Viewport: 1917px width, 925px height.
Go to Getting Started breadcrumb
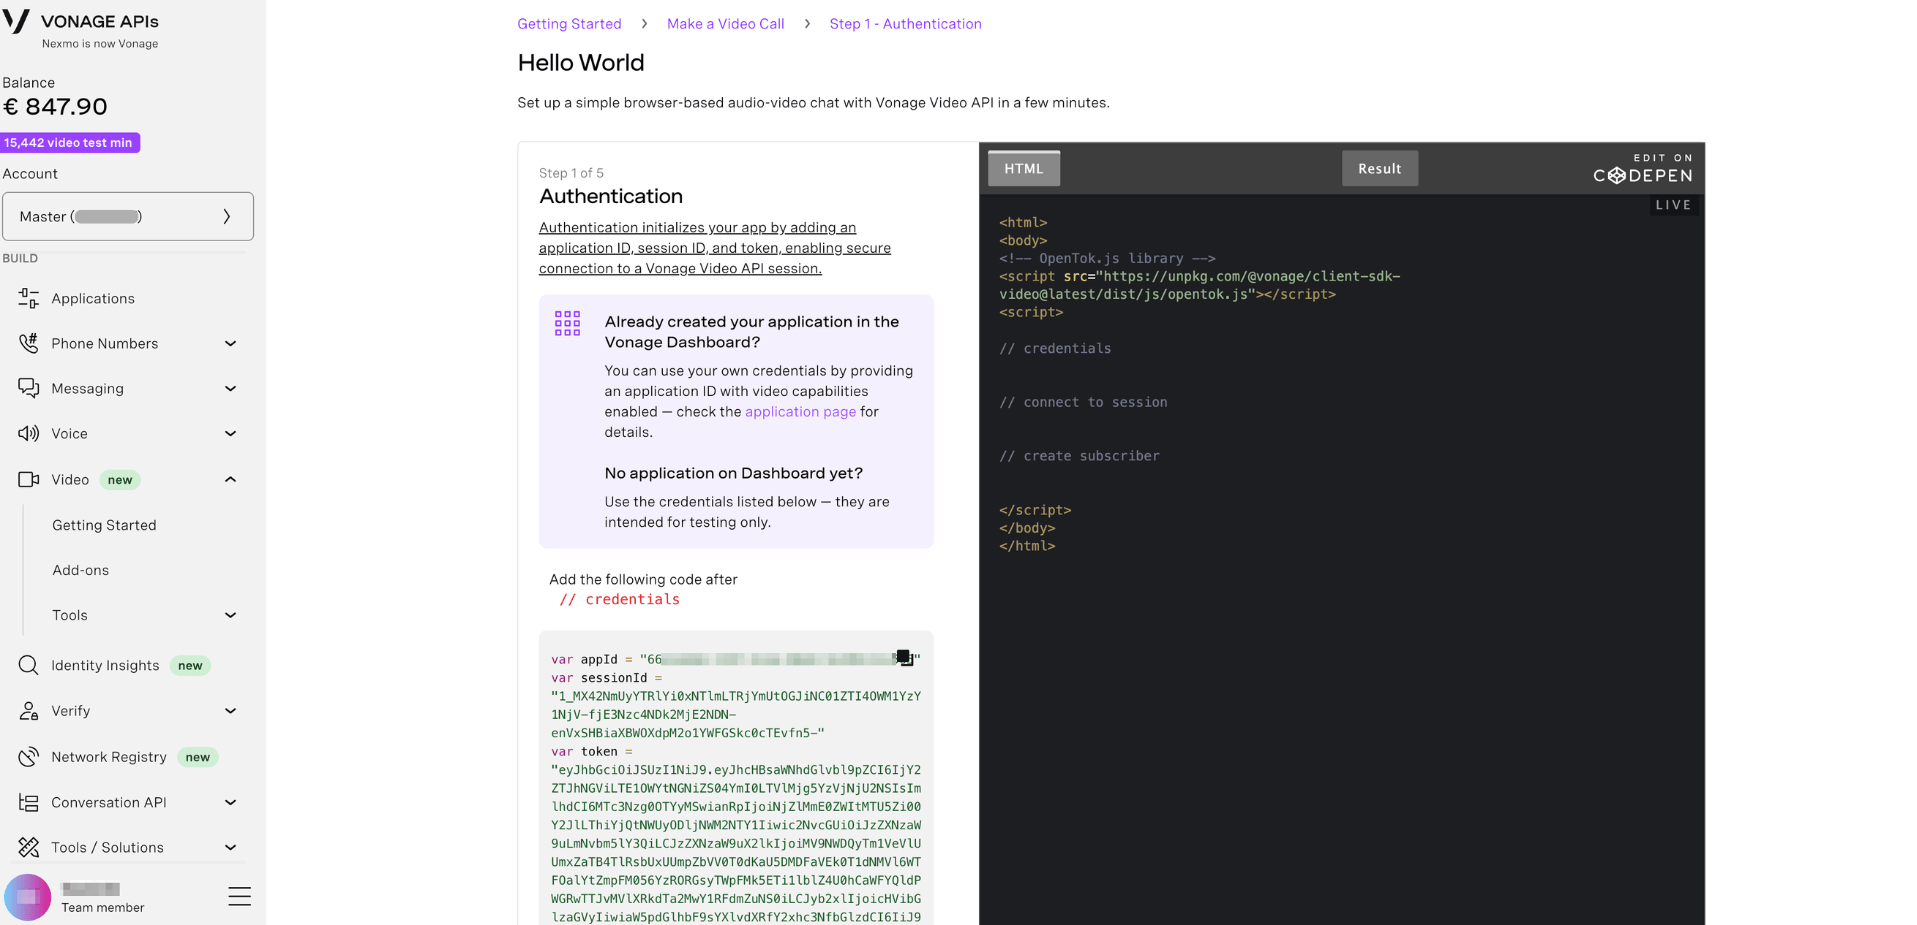click(x=569, y=24)
